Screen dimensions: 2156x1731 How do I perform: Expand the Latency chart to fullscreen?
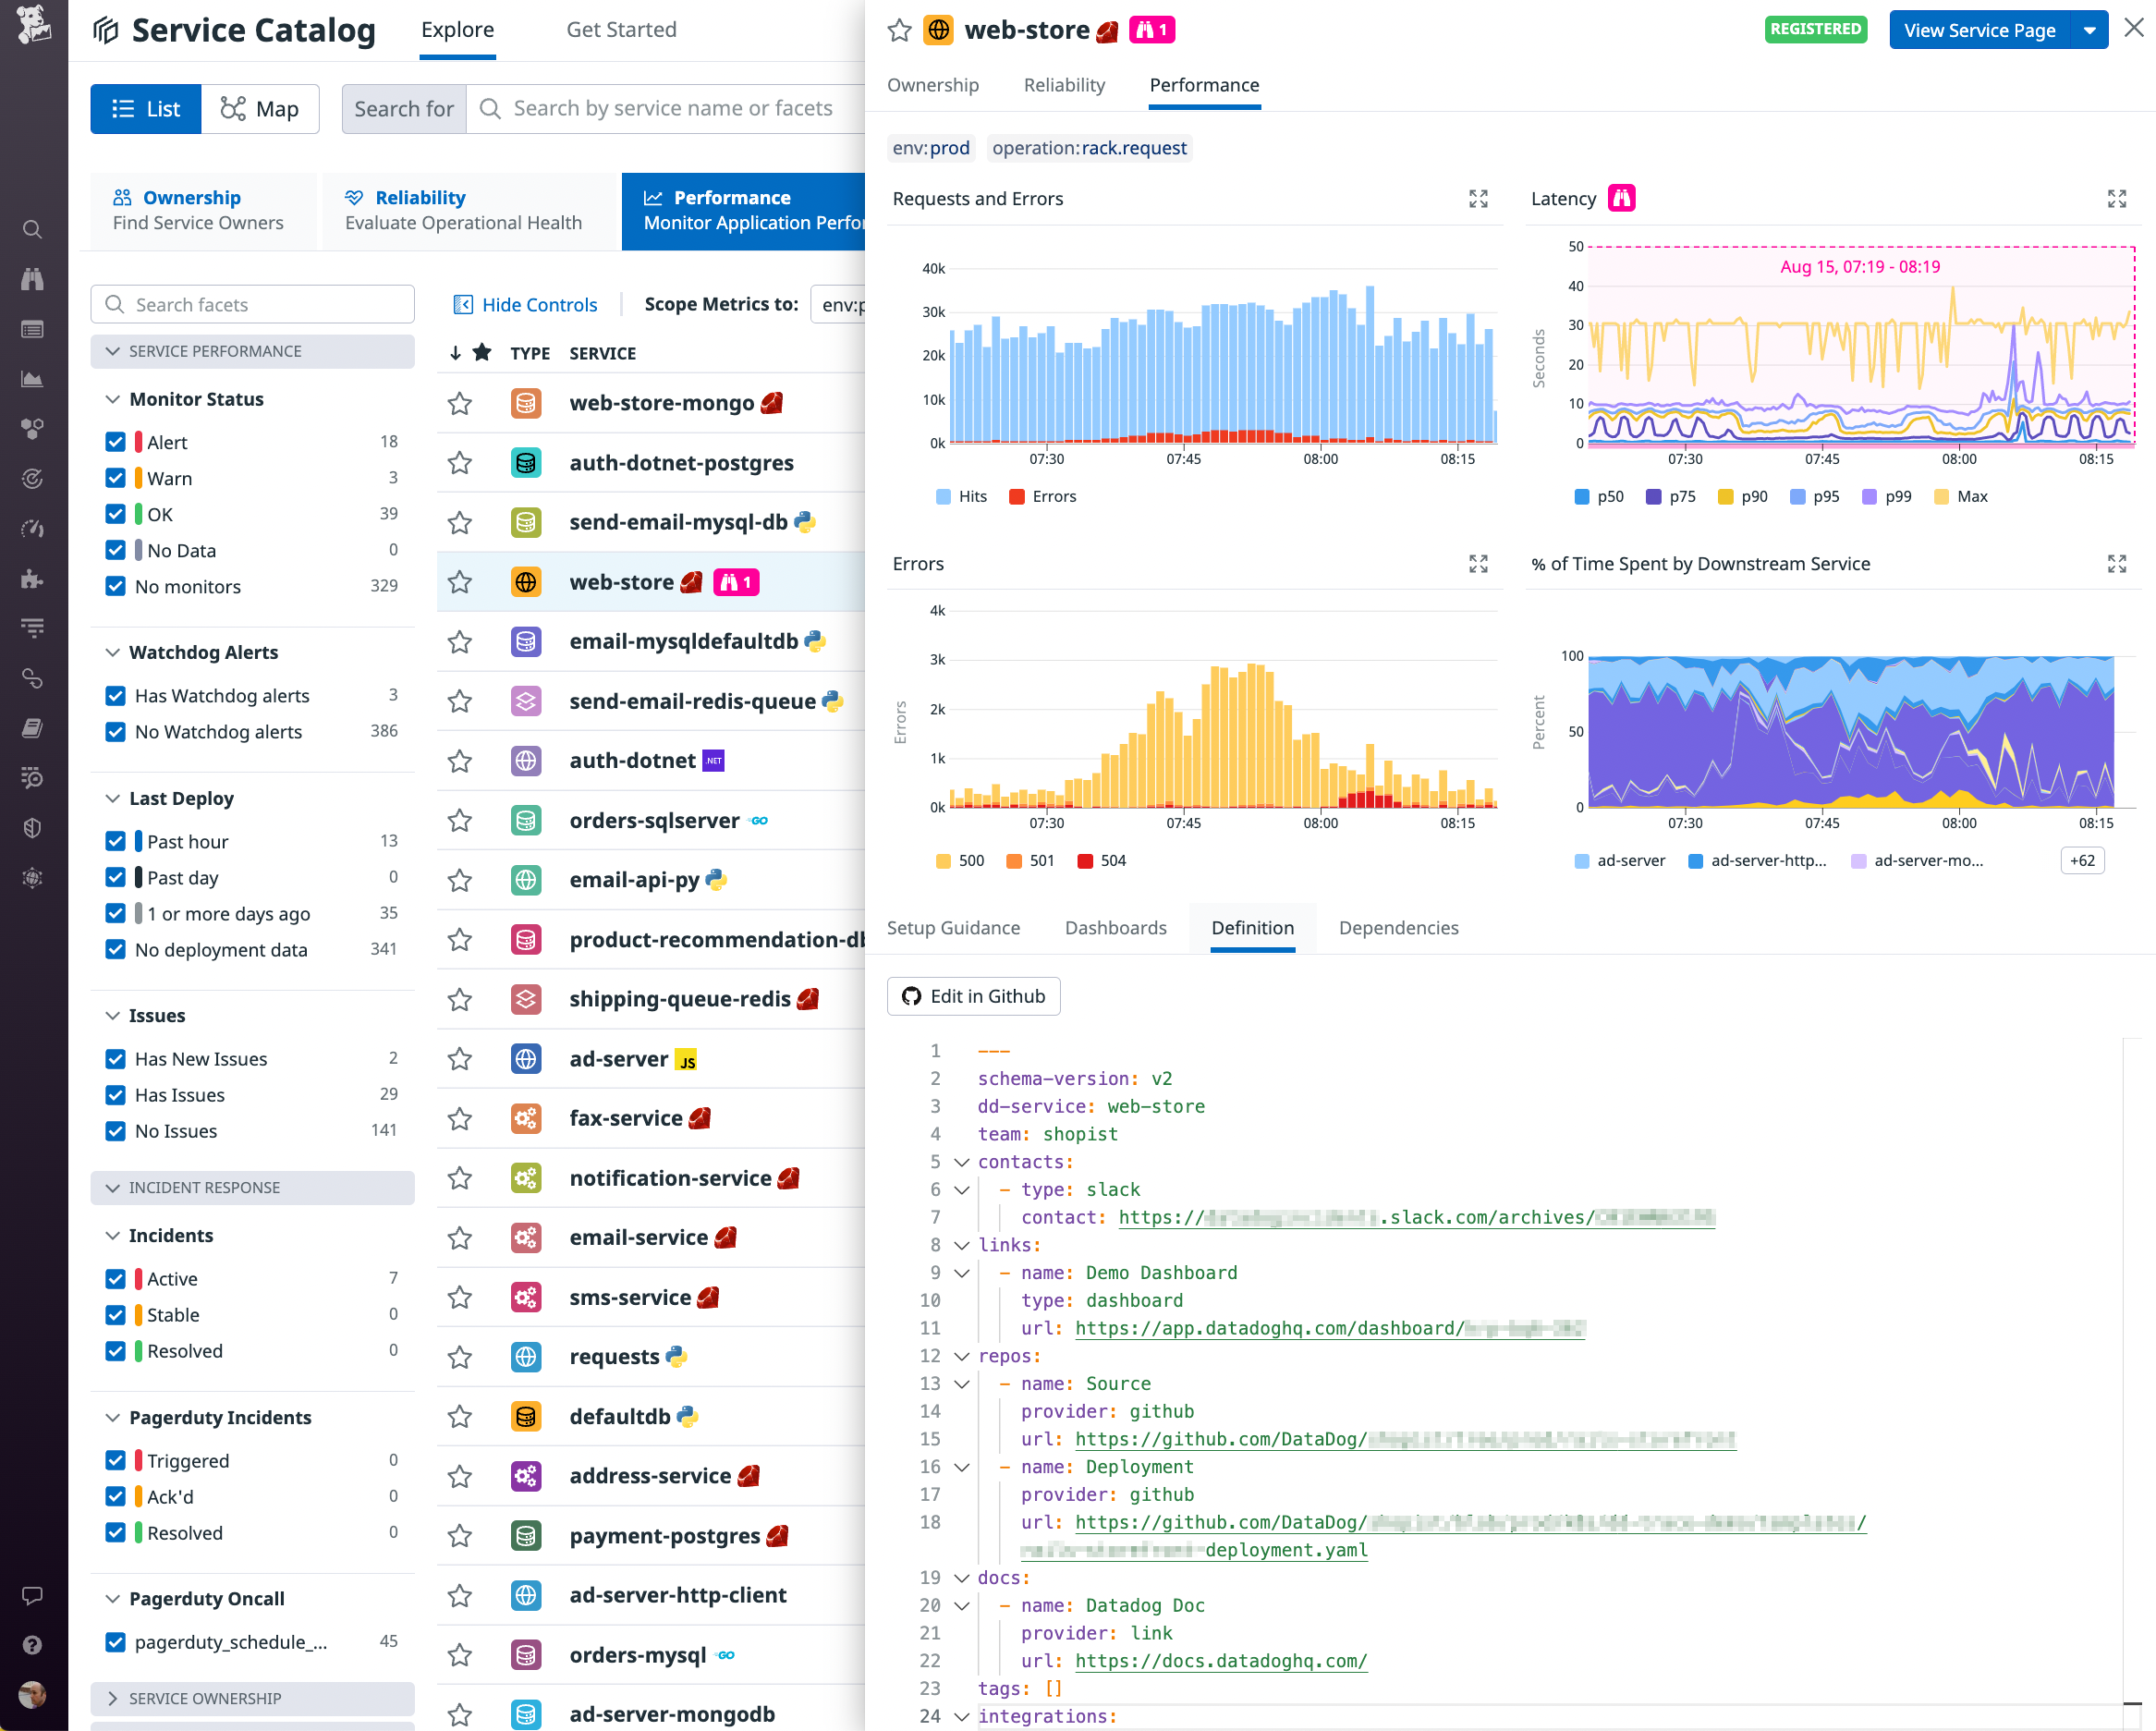2116,198
